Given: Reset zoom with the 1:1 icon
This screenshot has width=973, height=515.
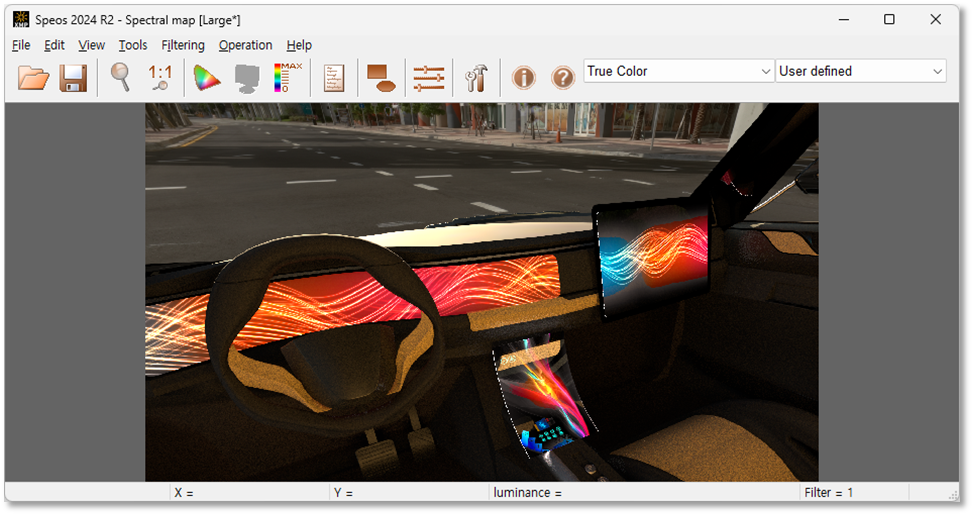Looking at the screenshot, I should (x=160, y=78).
